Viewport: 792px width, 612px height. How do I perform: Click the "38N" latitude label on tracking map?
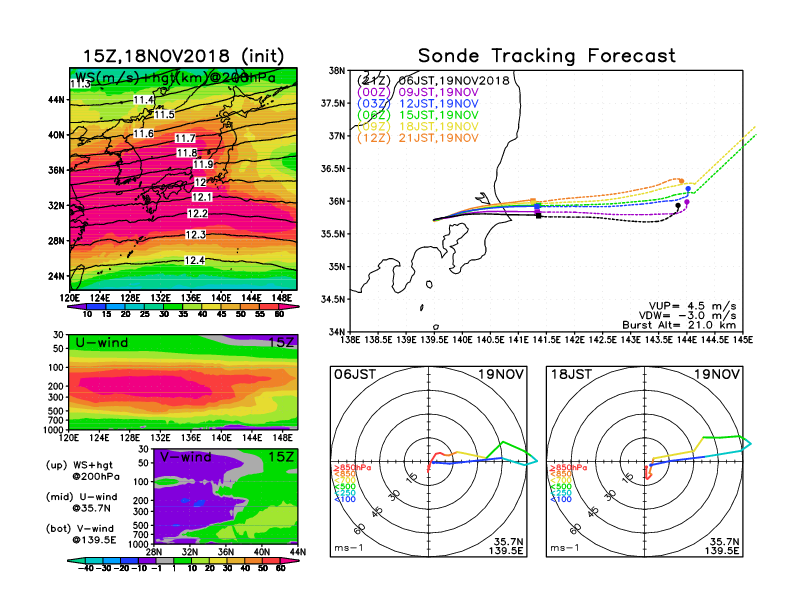pyautogui.click(x=336, y=71)
